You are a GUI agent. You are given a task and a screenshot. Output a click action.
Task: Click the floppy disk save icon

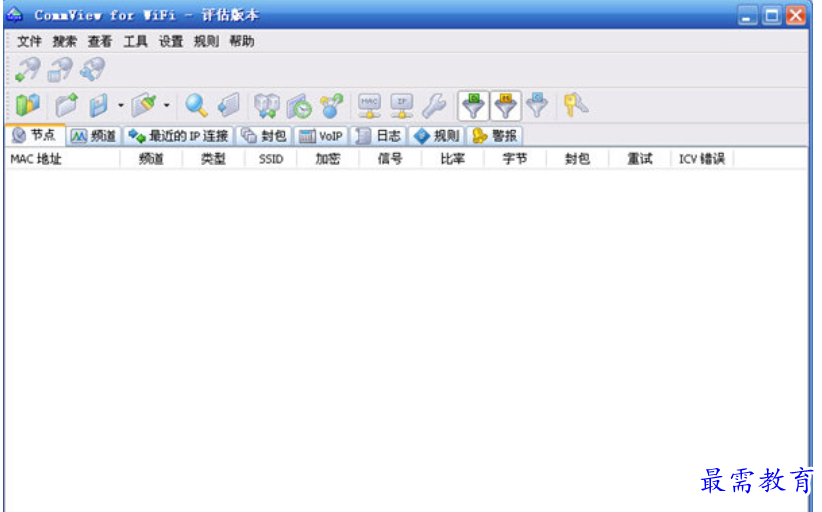98,105
